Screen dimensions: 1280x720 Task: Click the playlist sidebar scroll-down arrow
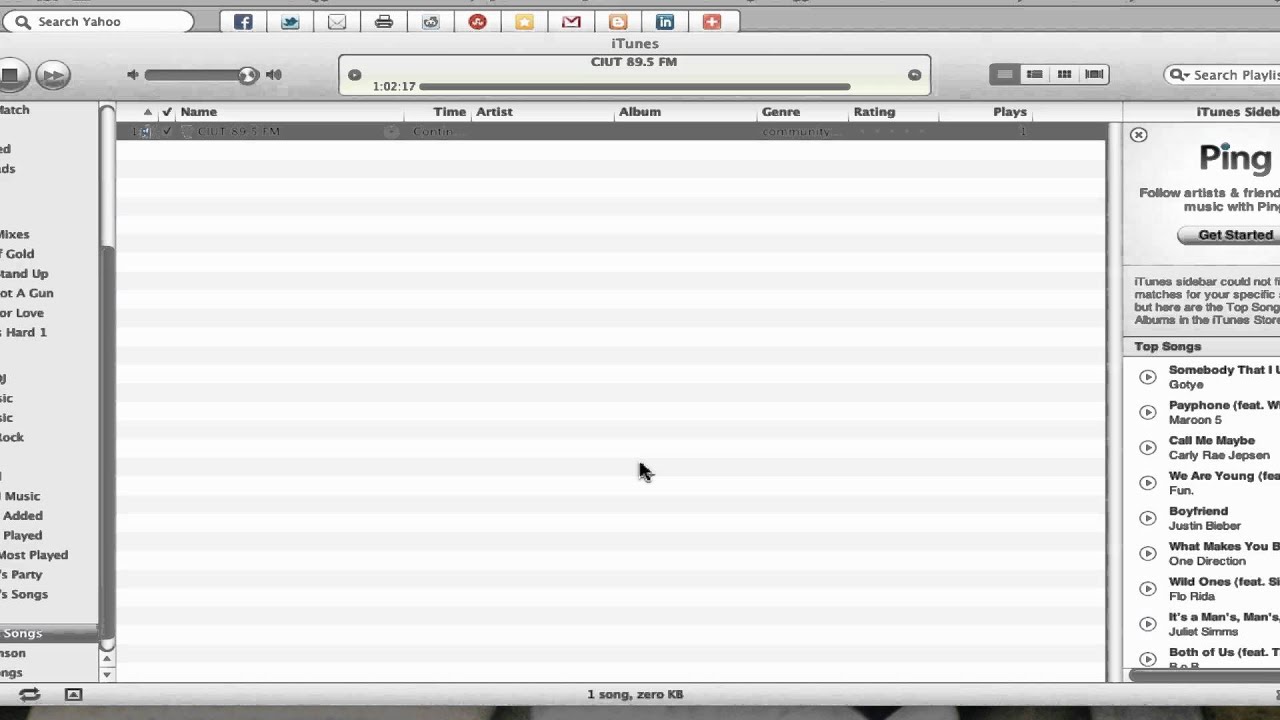coord(107,674)
